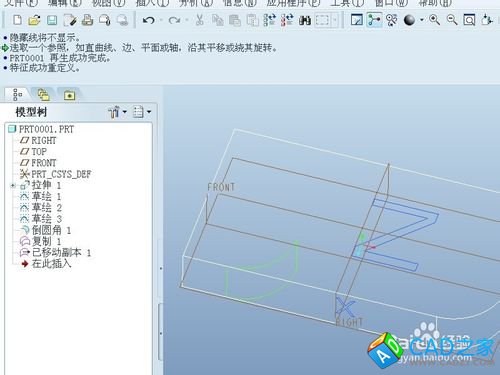Click the Zoom Out magnifier
The height and width of the screenshot is (375, 500).
coord(452,20)
